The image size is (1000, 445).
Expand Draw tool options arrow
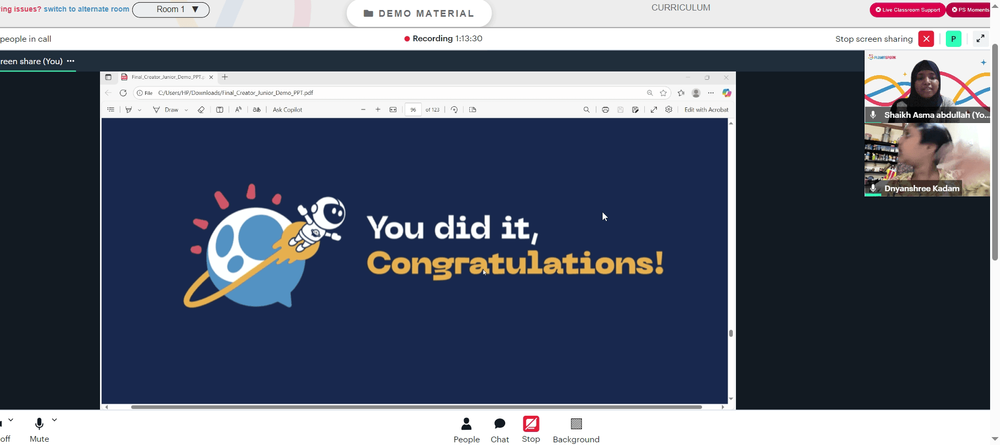[x=186, y=110]
